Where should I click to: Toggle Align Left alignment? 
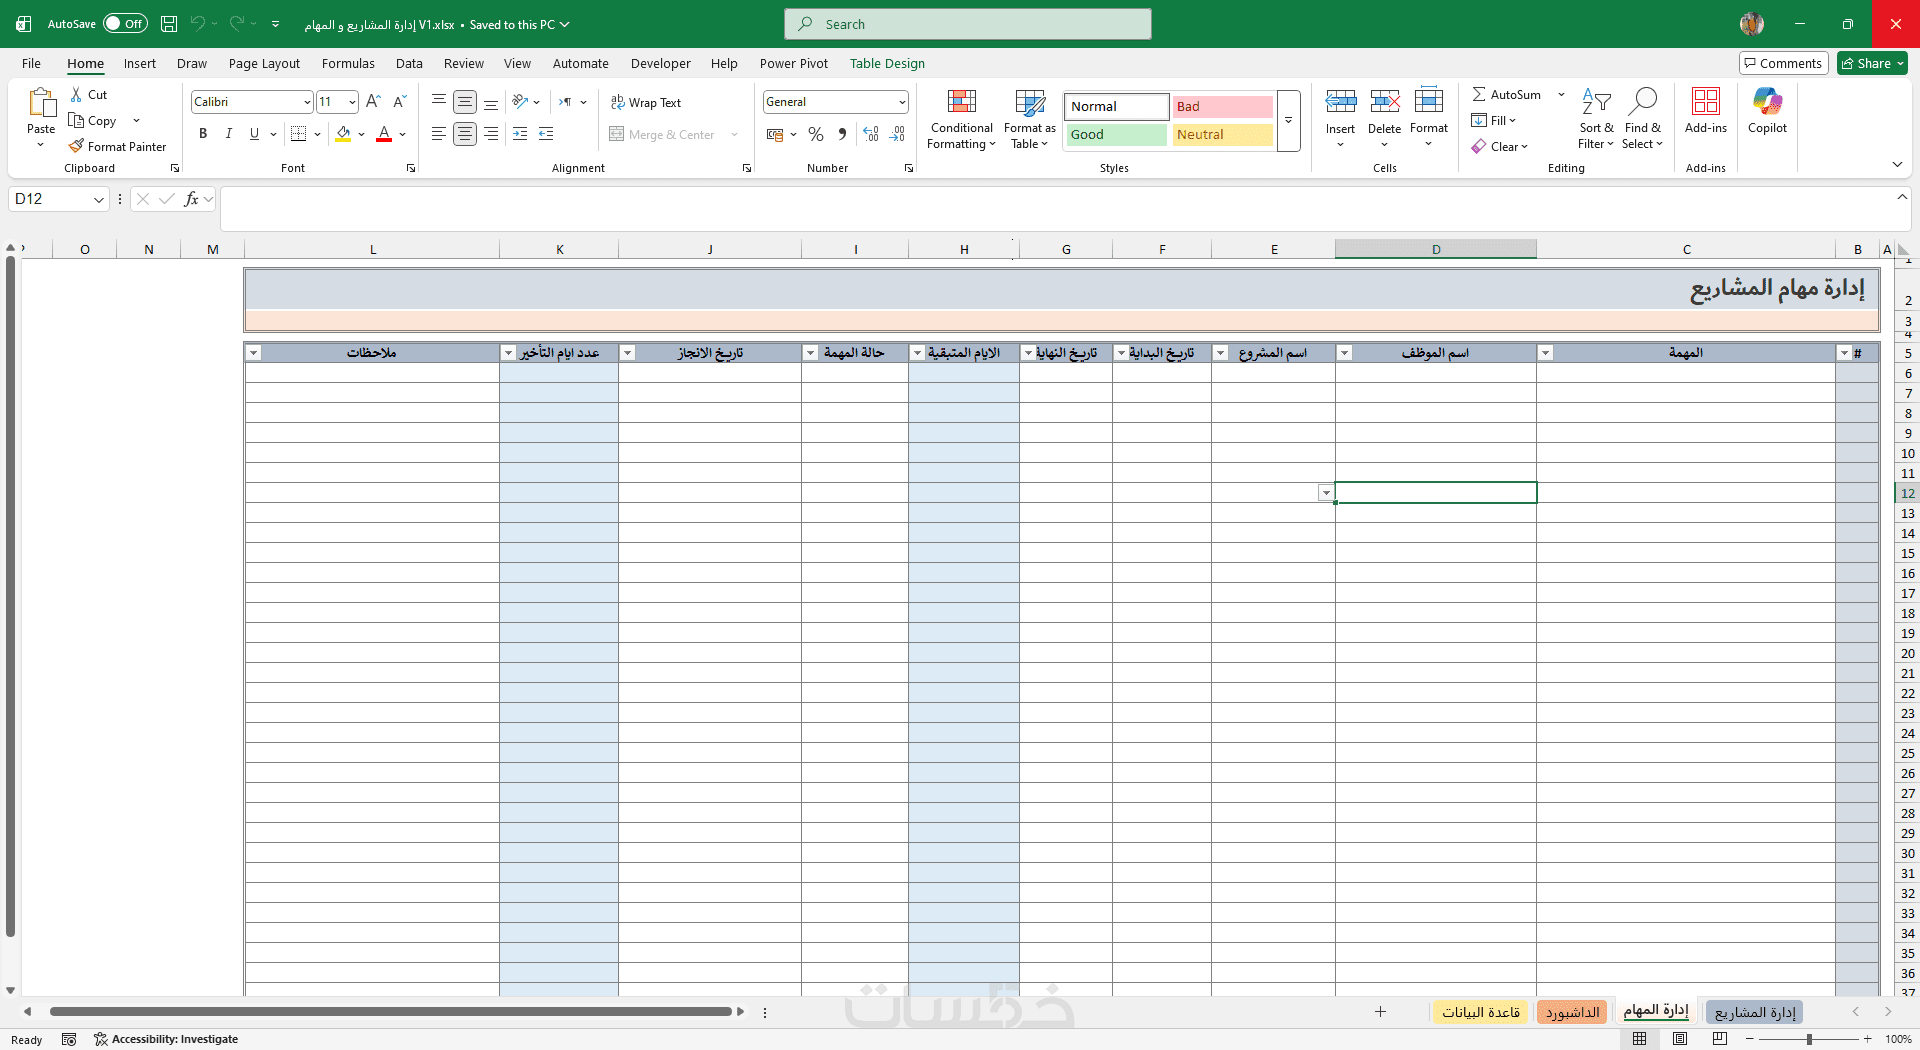(x=439, y=133)
